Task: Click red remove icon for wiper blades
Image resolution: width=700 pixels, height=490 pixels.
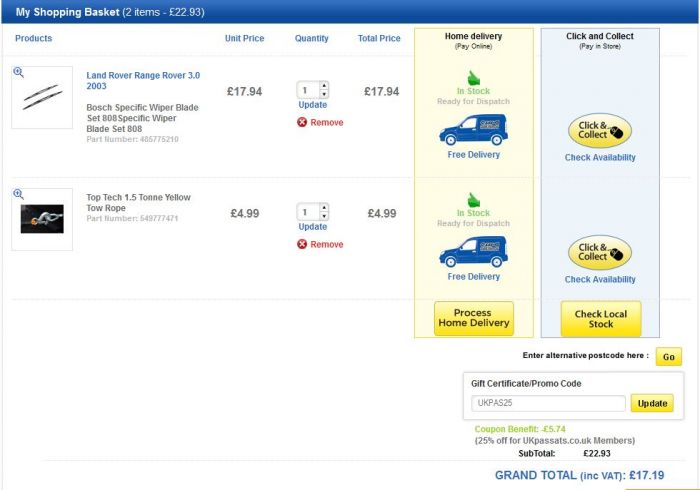Action: pos(302,122)
